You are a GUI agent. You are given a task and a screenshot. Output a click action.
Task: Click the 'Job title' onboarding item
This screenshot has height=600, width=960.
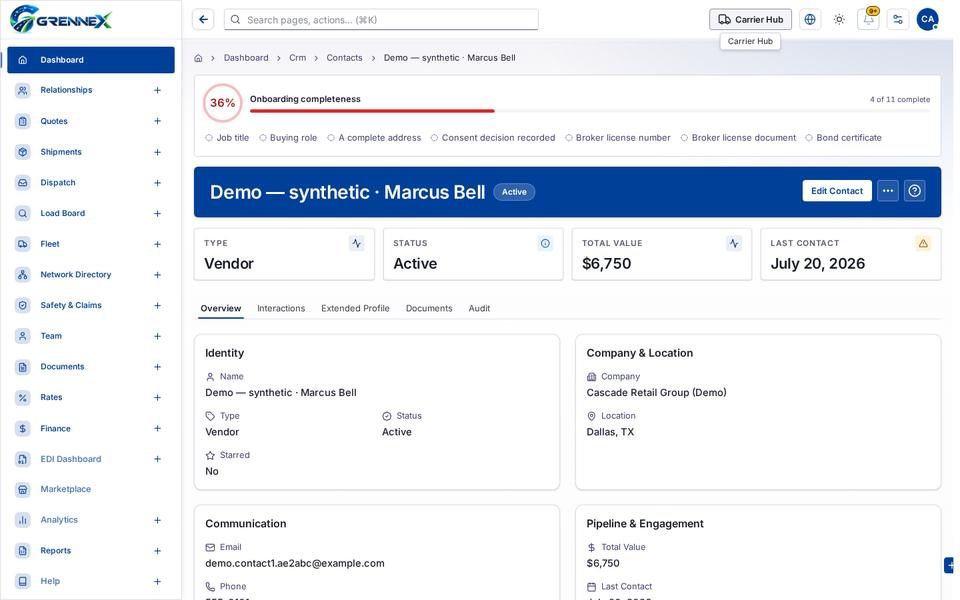[x=227, y=138]
